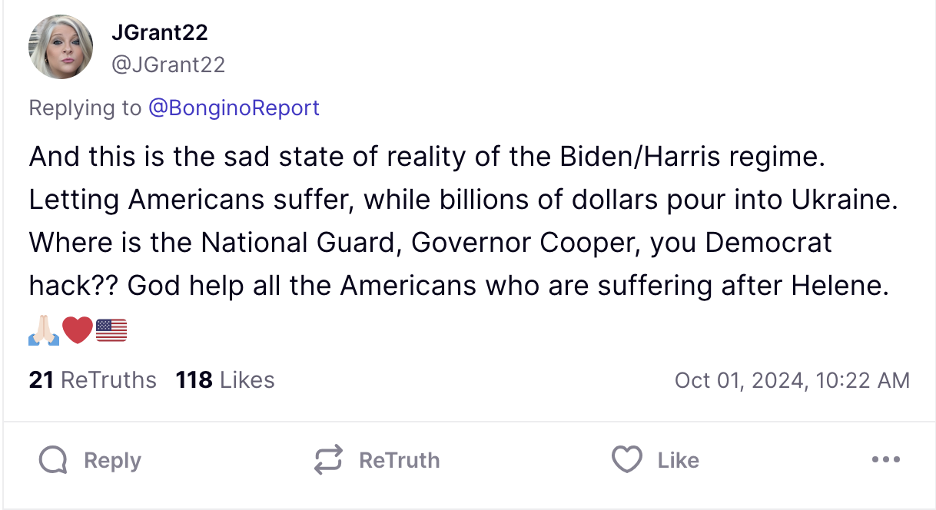Click the 'Reply' text label

click(x=112, y=460)
